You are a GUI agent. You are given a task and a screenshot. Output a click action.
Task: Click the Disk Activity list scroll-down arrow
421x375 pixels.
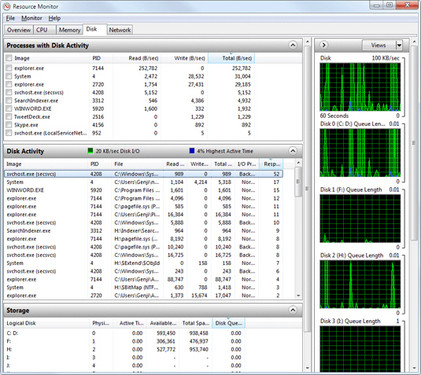298,295
